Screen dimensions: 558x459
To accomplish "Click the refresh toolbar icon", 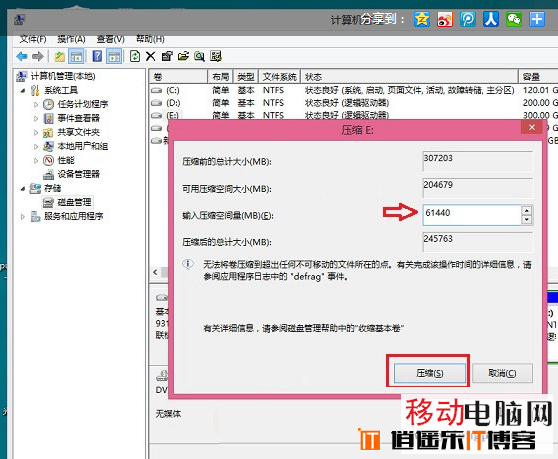I will 135,56.
